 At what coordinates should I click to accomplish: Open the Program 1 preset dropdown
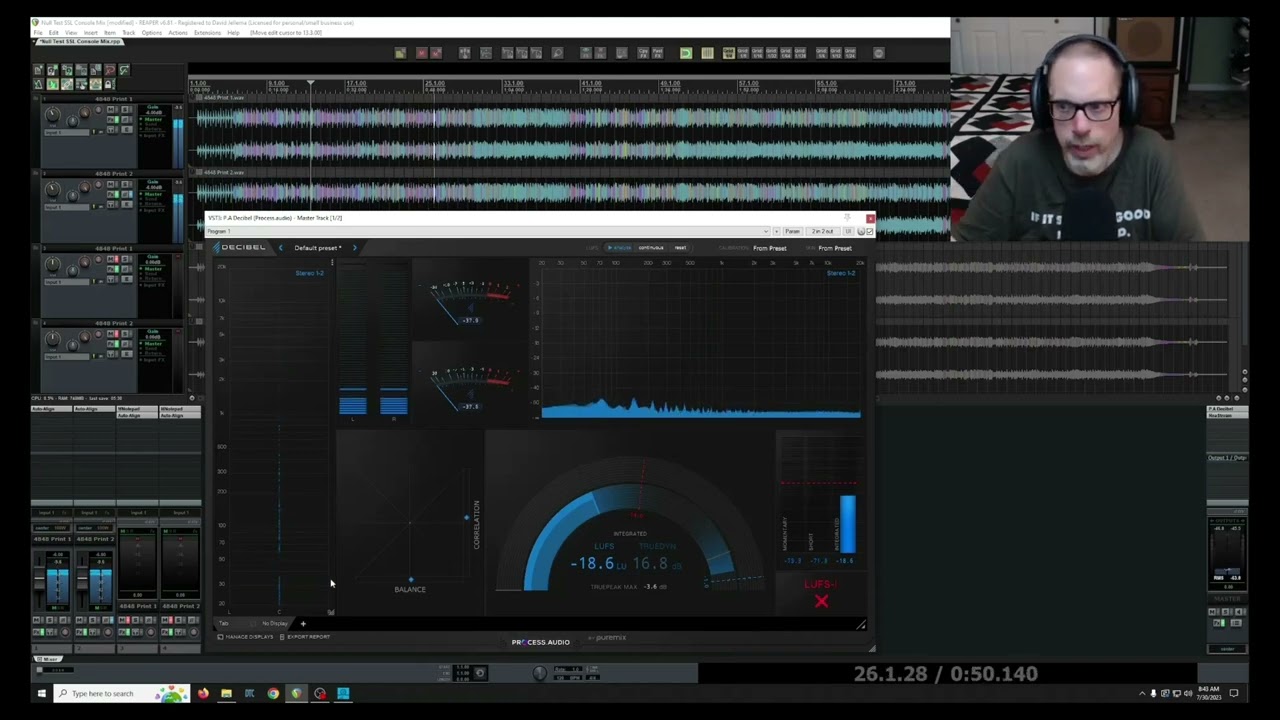point(488,231)
